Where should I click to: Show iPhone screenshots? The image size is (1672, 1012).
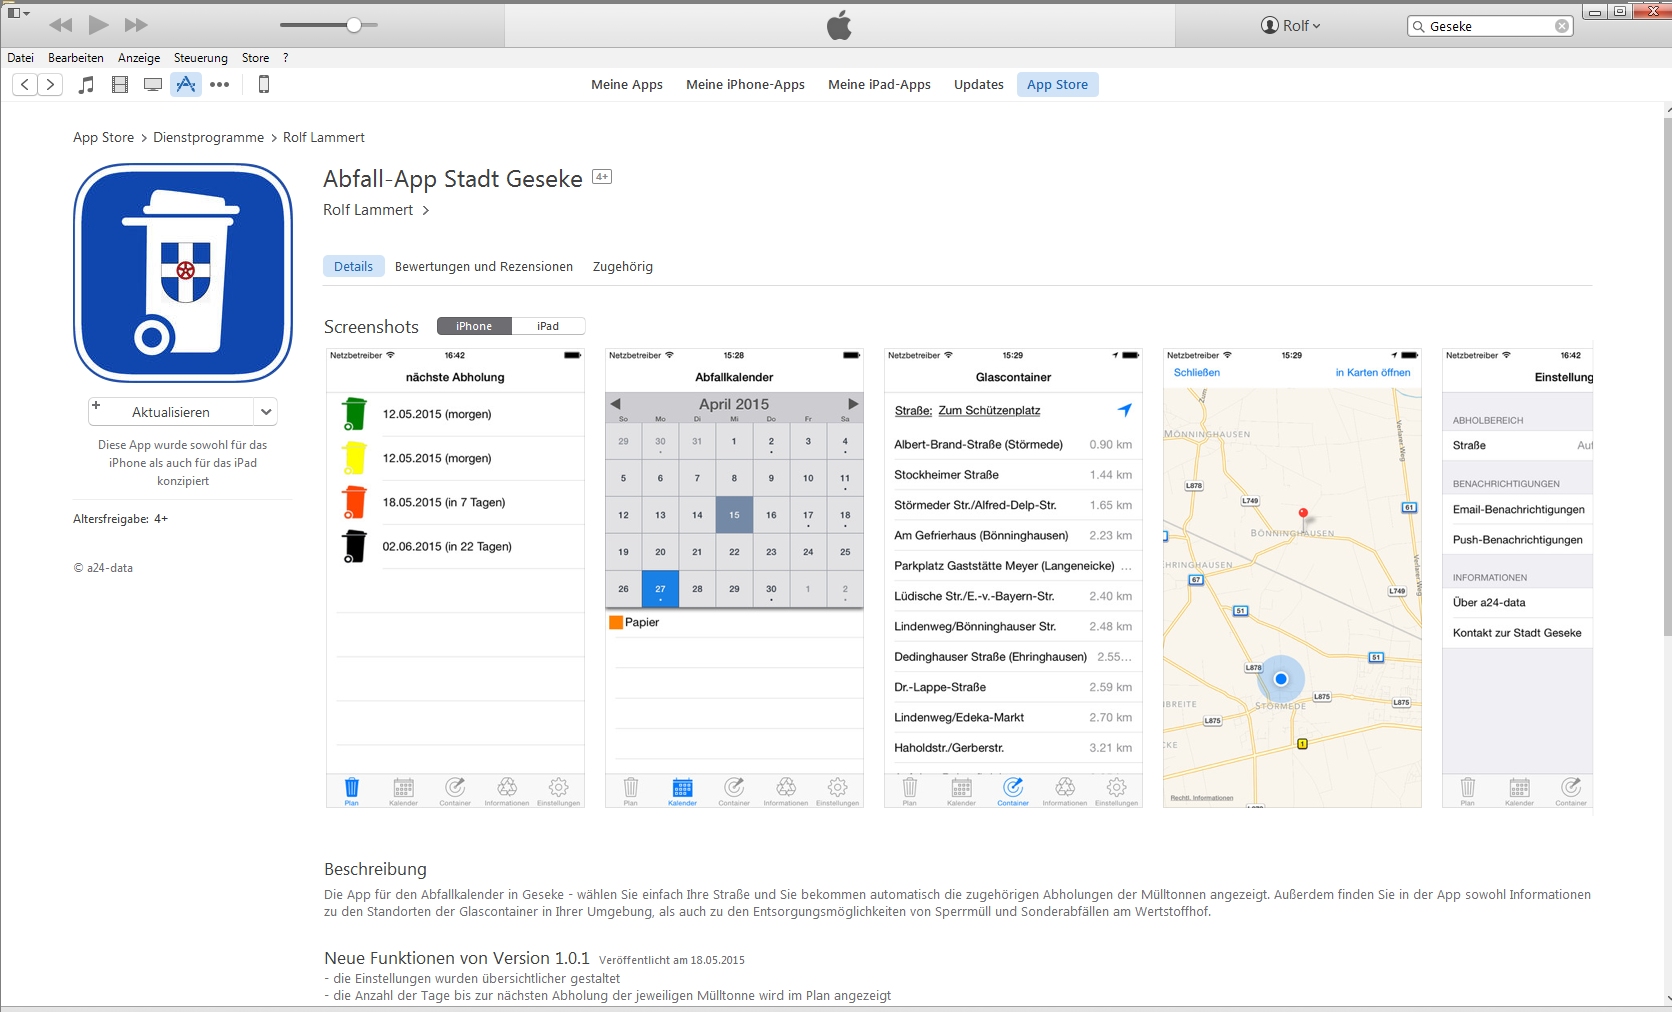click(474, 326)
